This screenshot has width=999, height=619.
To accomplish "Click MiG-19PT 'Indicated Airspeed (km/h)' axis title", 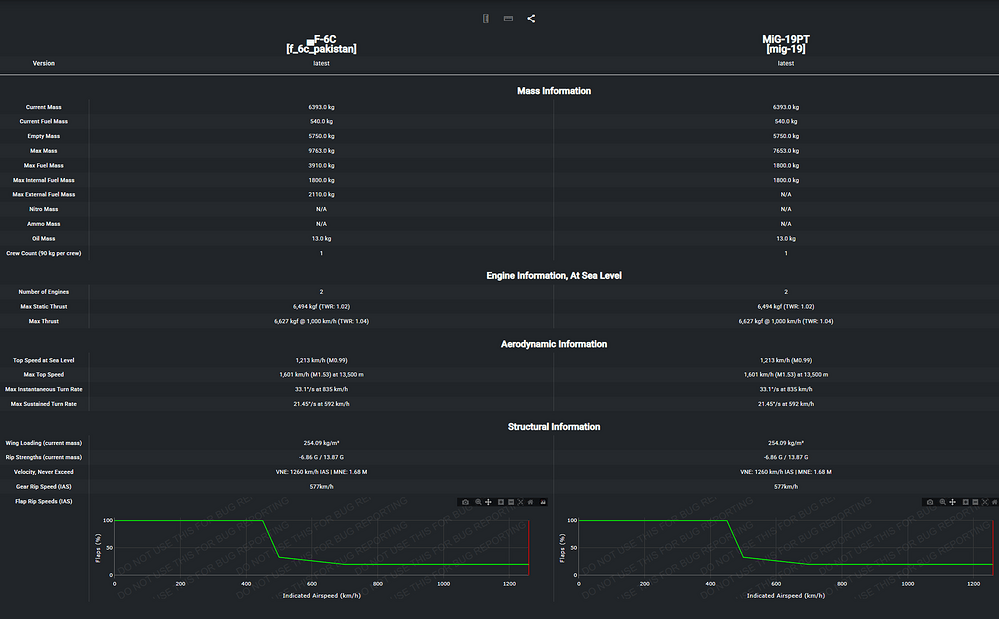I will tap(786, 595).
